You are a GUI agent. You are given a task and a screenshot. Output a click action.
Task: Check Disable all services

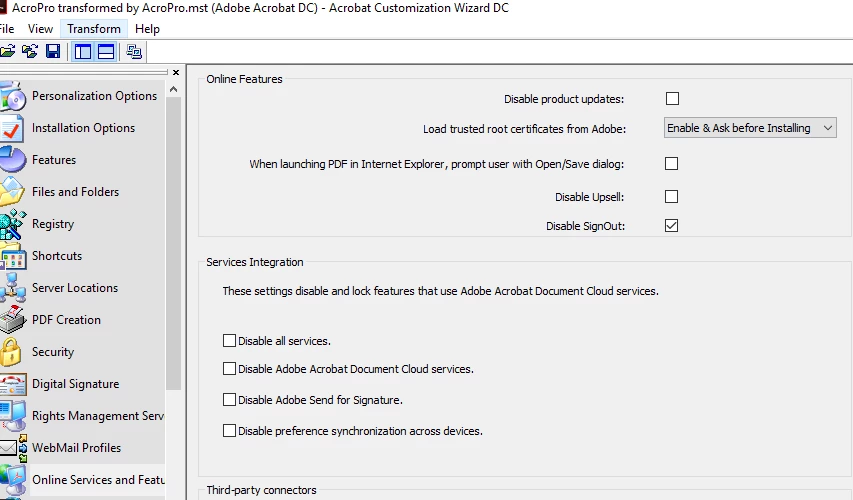pyautogui.click(x=230, y=341)
